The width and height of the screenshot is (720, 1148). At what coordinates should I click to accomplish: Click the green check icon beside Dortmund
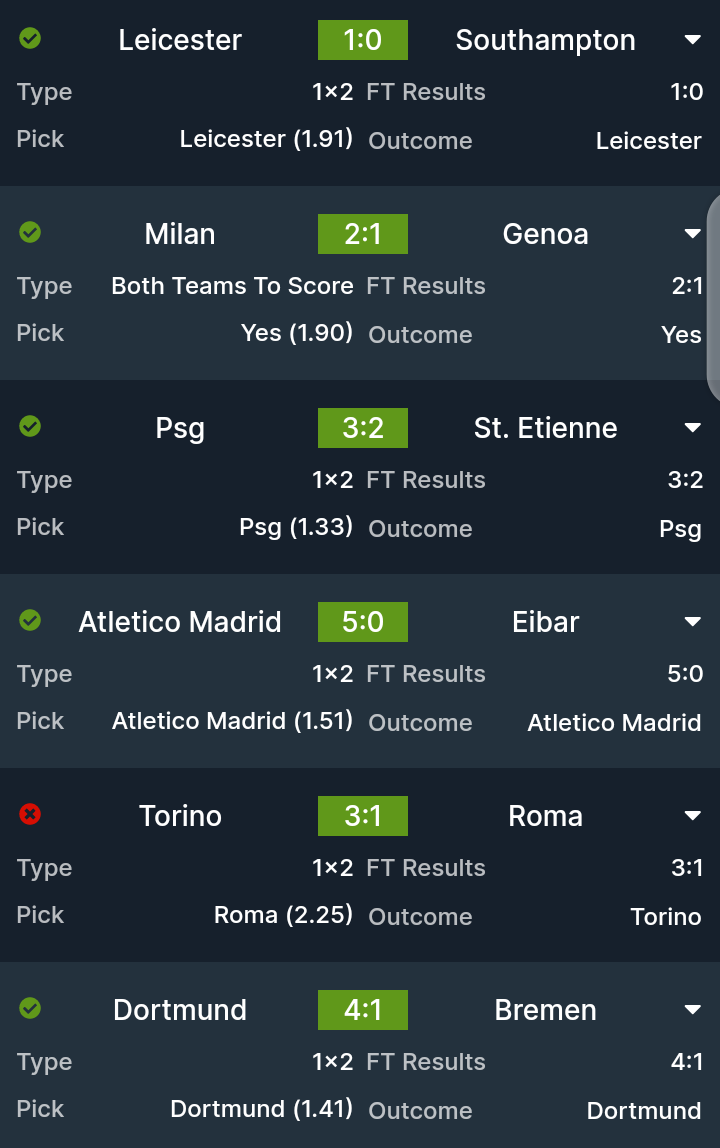click(30, 1009)
